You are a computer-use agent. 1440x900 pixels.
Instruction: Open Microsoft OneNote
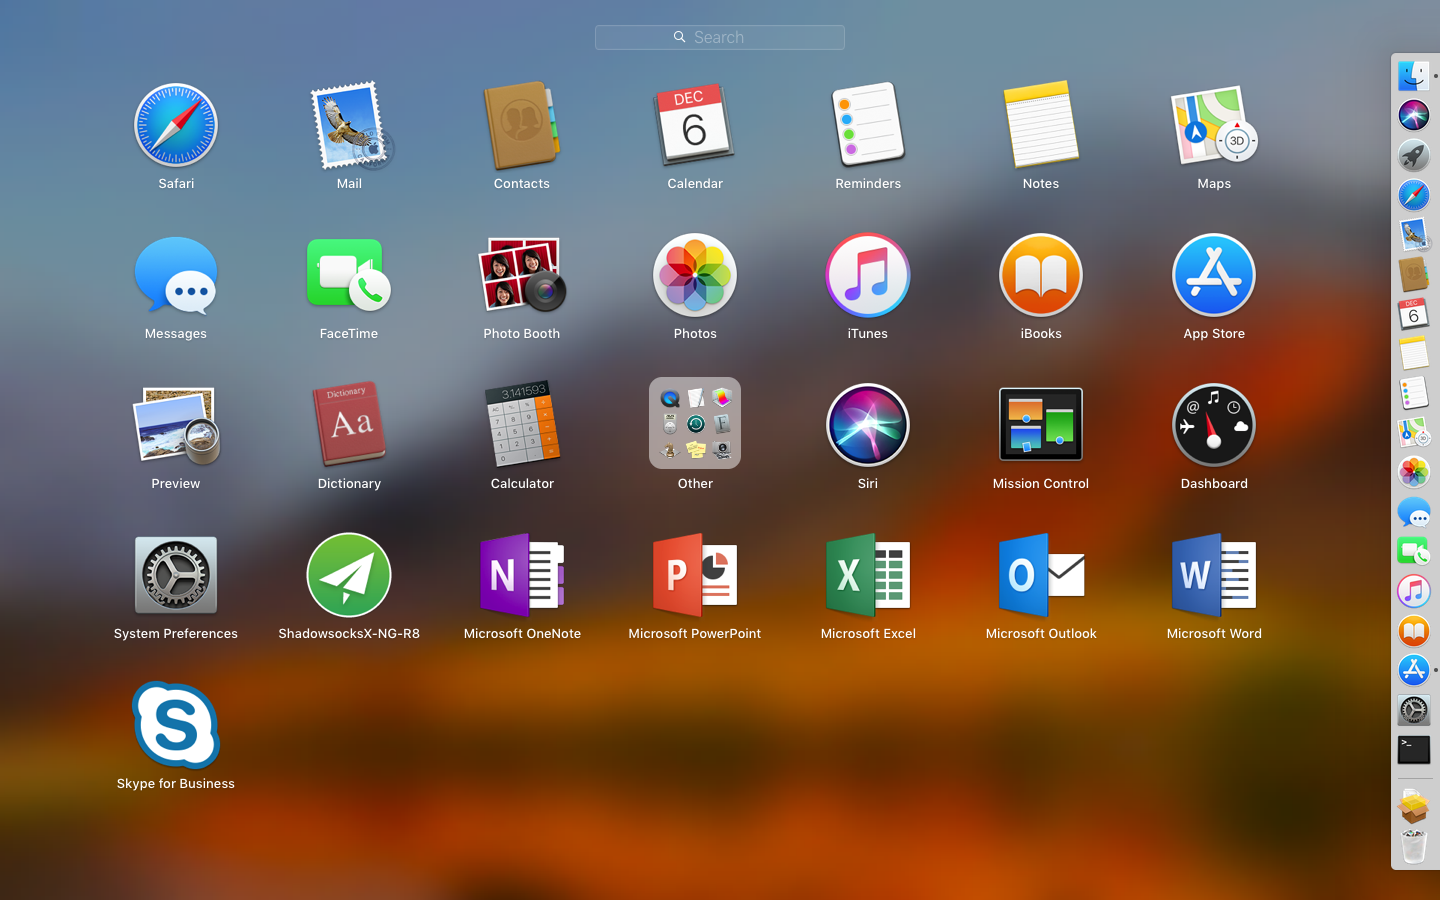(x=522, y=575)
